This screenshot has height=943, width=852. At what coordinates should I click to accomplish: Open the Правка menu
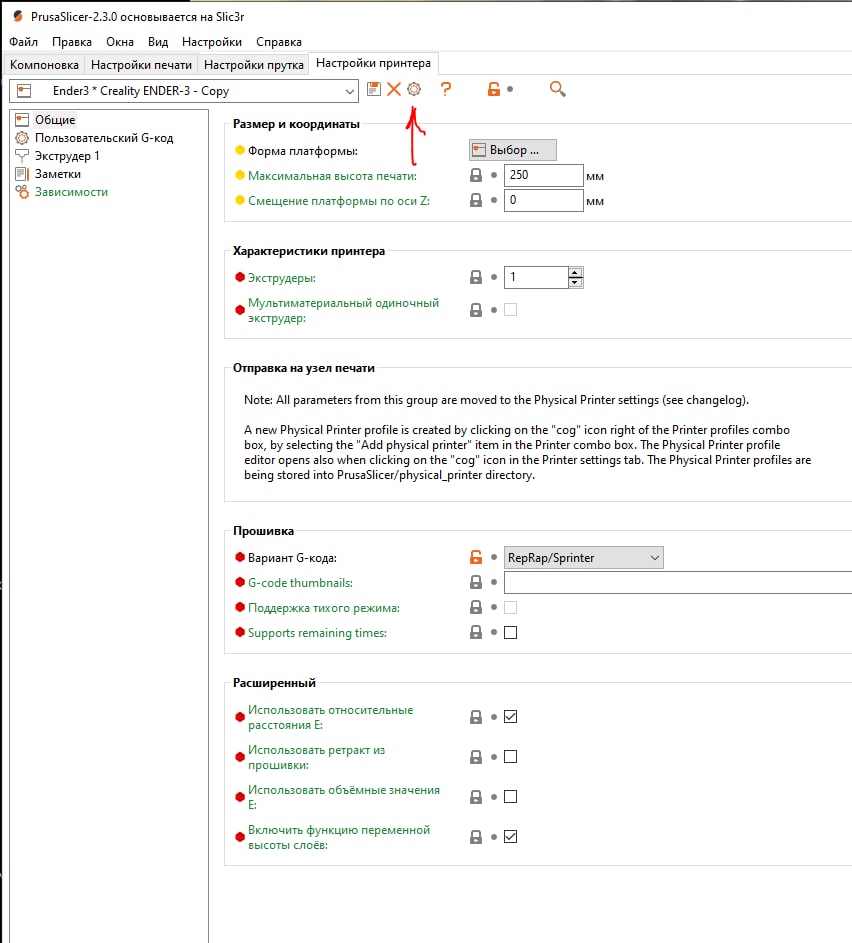72,41
